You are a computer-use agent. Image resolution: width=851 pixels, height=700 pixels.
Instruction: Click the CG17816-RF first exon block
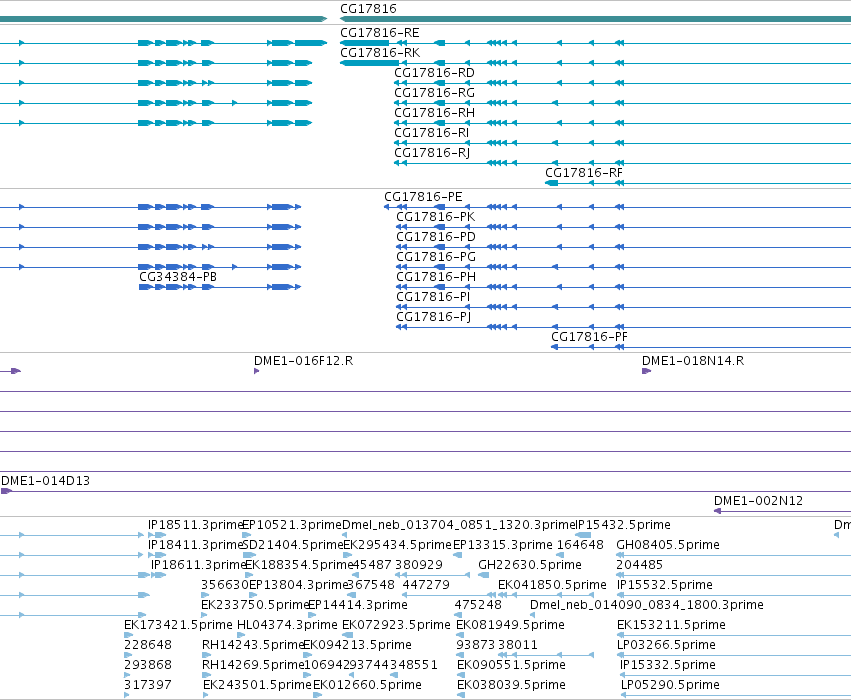(x=551, y=183)
